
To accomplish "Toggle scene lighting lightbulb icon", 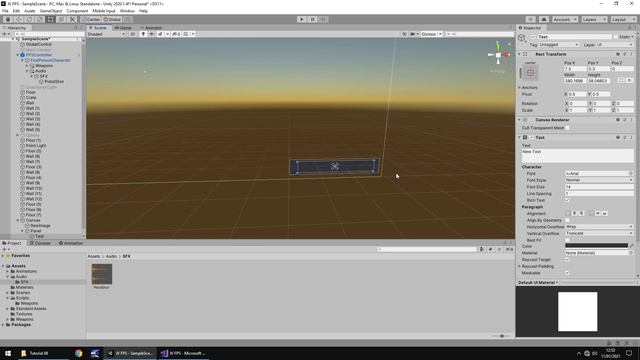I will click(x=143, y=34).
